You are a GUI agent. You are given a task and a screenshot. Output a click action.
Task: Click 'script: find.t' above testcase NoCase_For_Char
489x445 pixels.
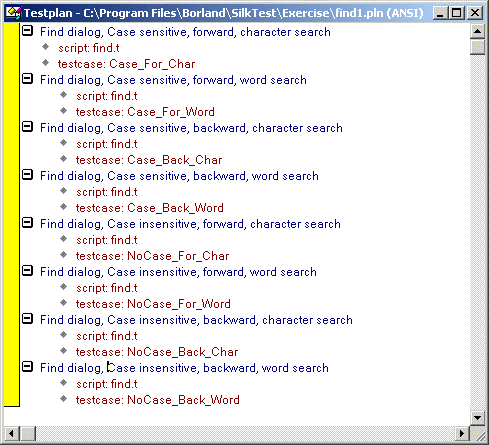tap(107, 240)
